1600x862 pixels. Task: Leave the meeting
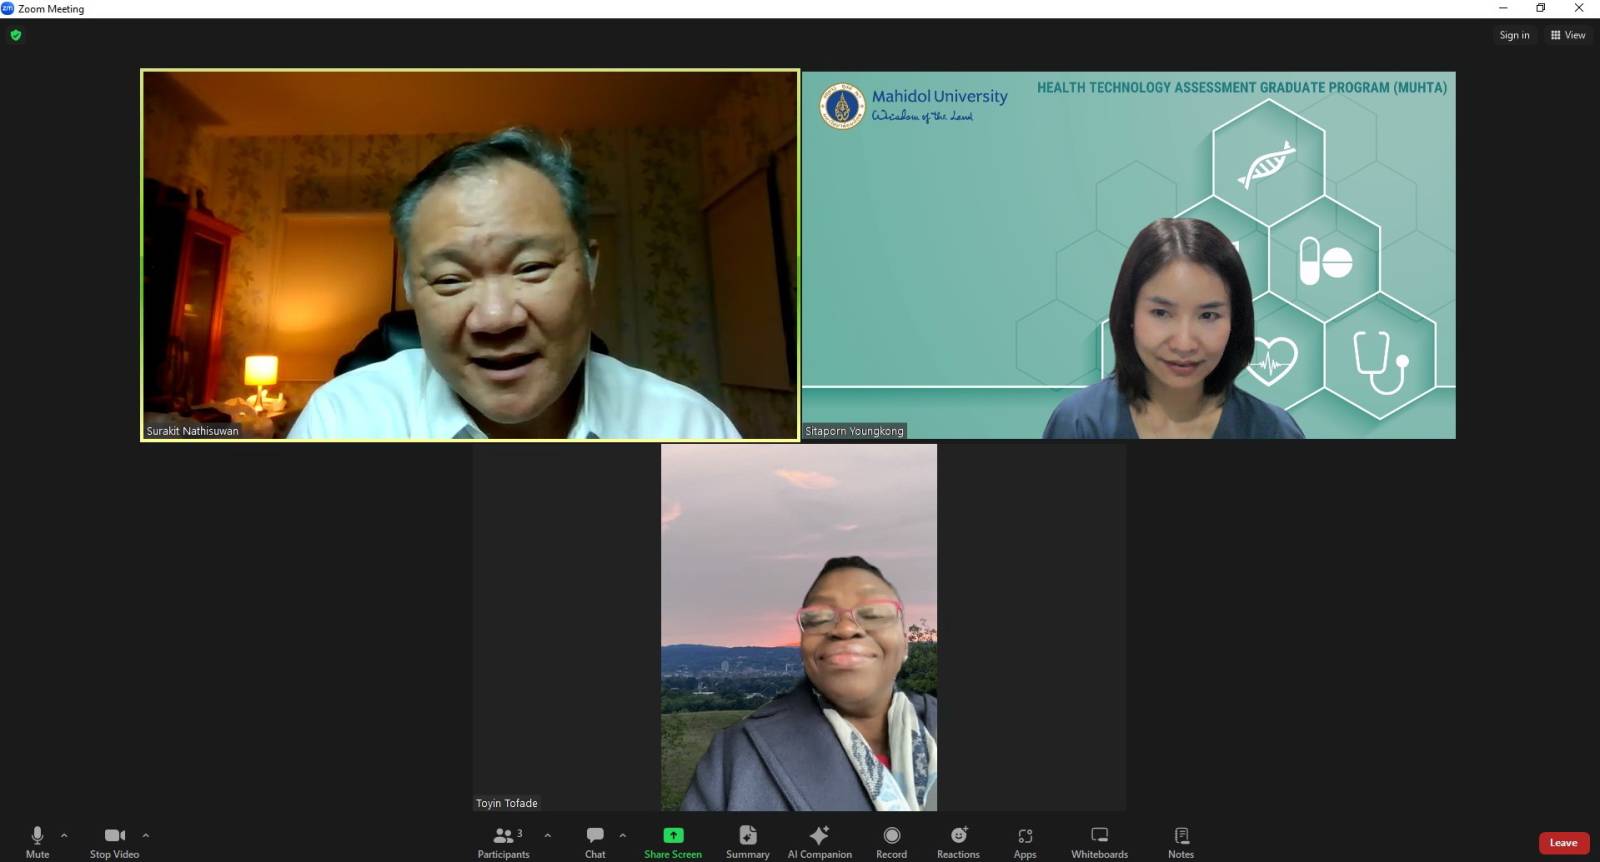coord(1563,843)
